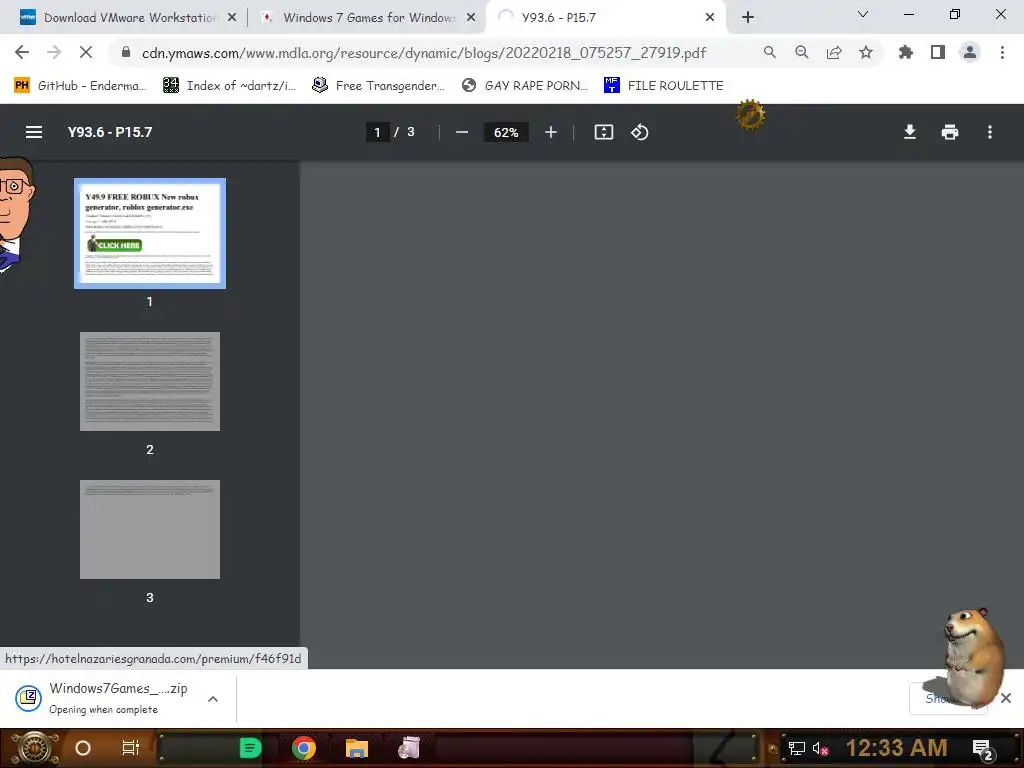The image size is (1024, 768).
Task: Bookmark this page with star icon
Action: coord(866,52)
